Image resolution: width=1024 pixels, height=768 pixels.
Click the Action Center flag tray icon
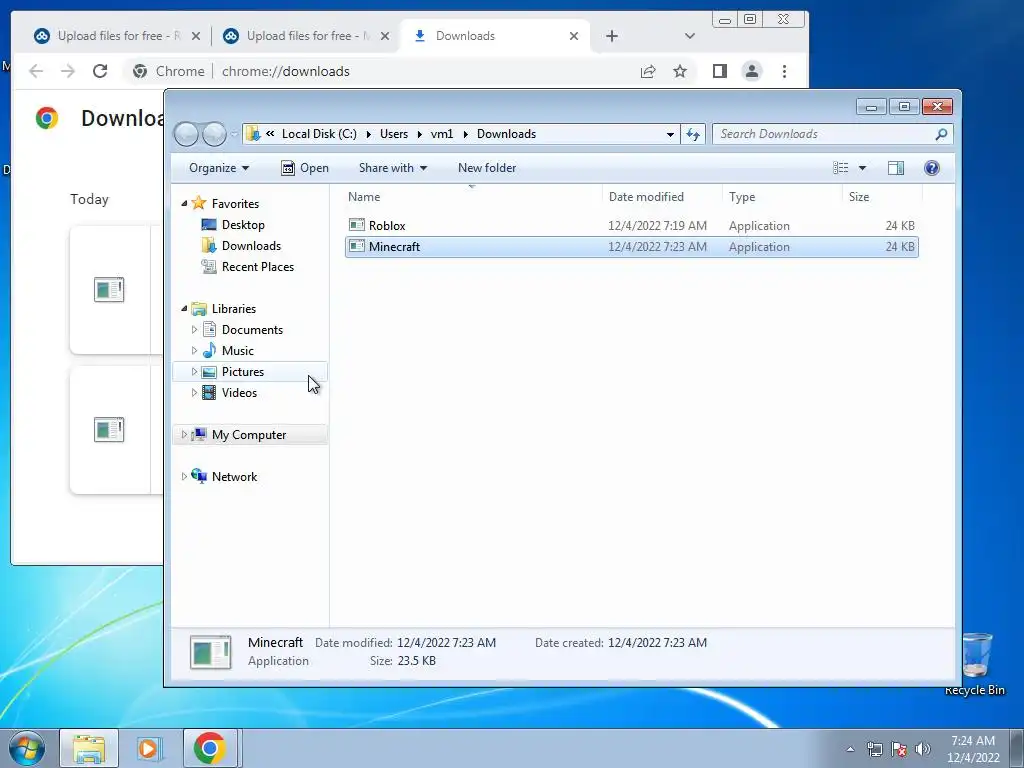899,749
